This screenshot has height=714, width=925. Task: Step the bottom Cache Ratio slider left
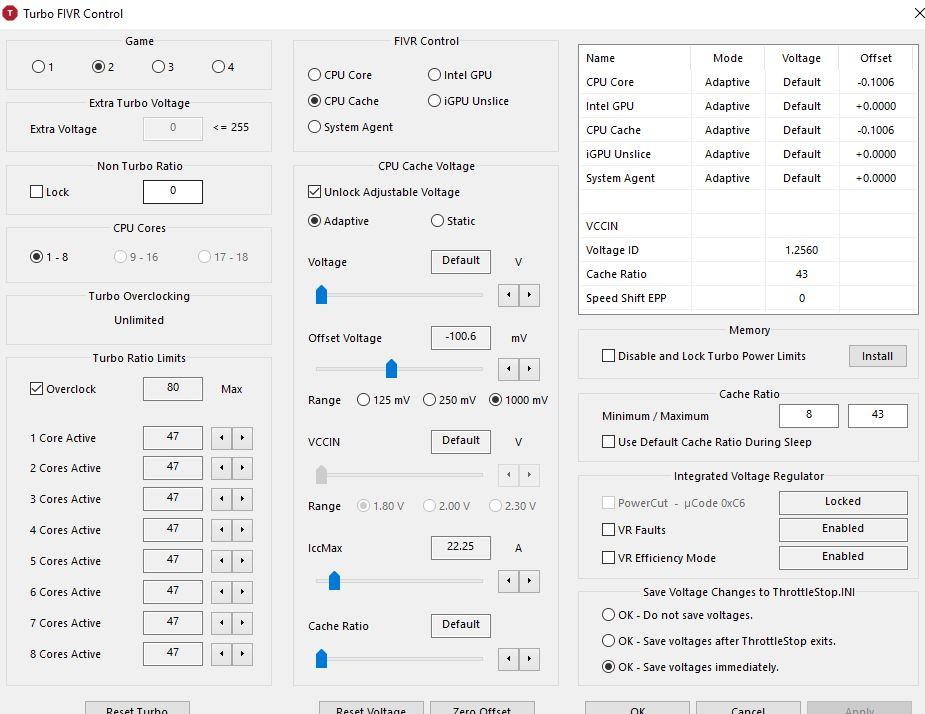click(509, 659)
